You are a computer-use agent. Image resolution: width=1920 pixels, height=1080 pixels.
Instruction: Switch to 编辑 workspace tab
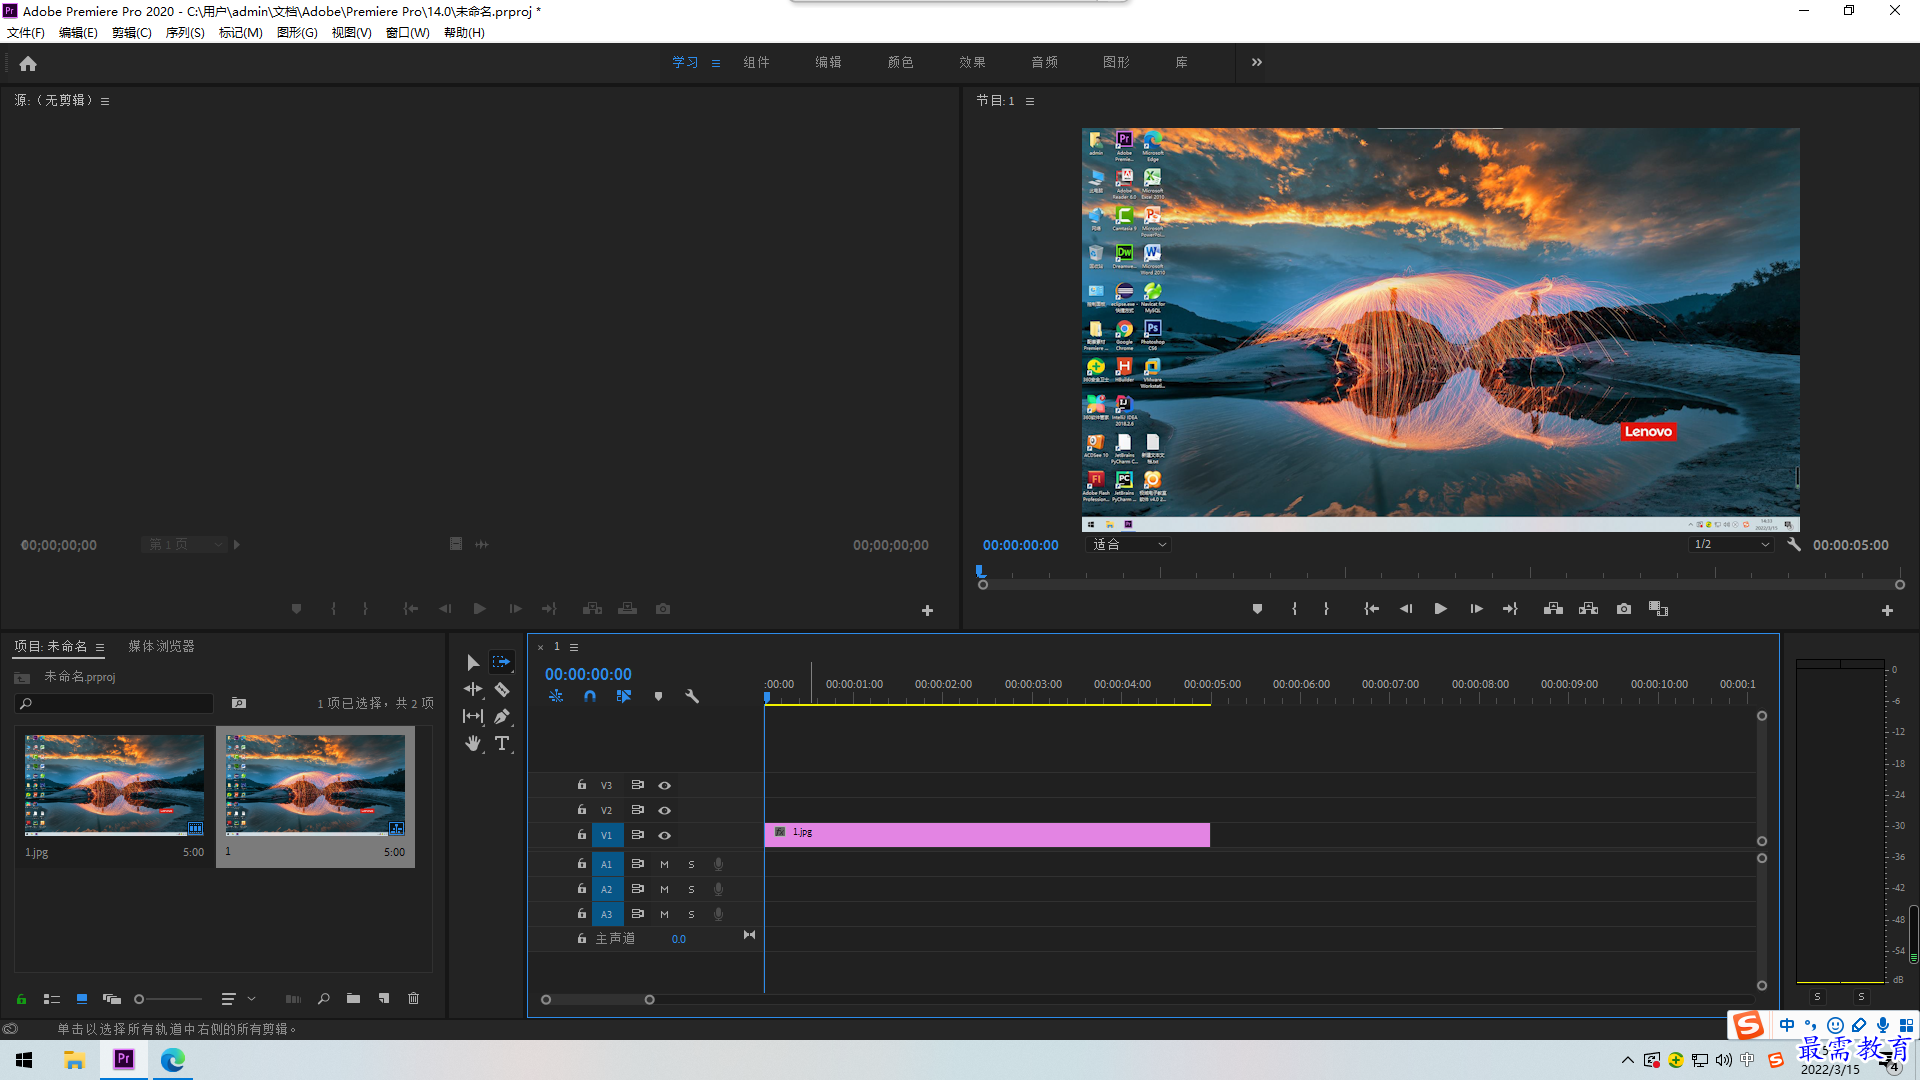[x=828, y=62]
